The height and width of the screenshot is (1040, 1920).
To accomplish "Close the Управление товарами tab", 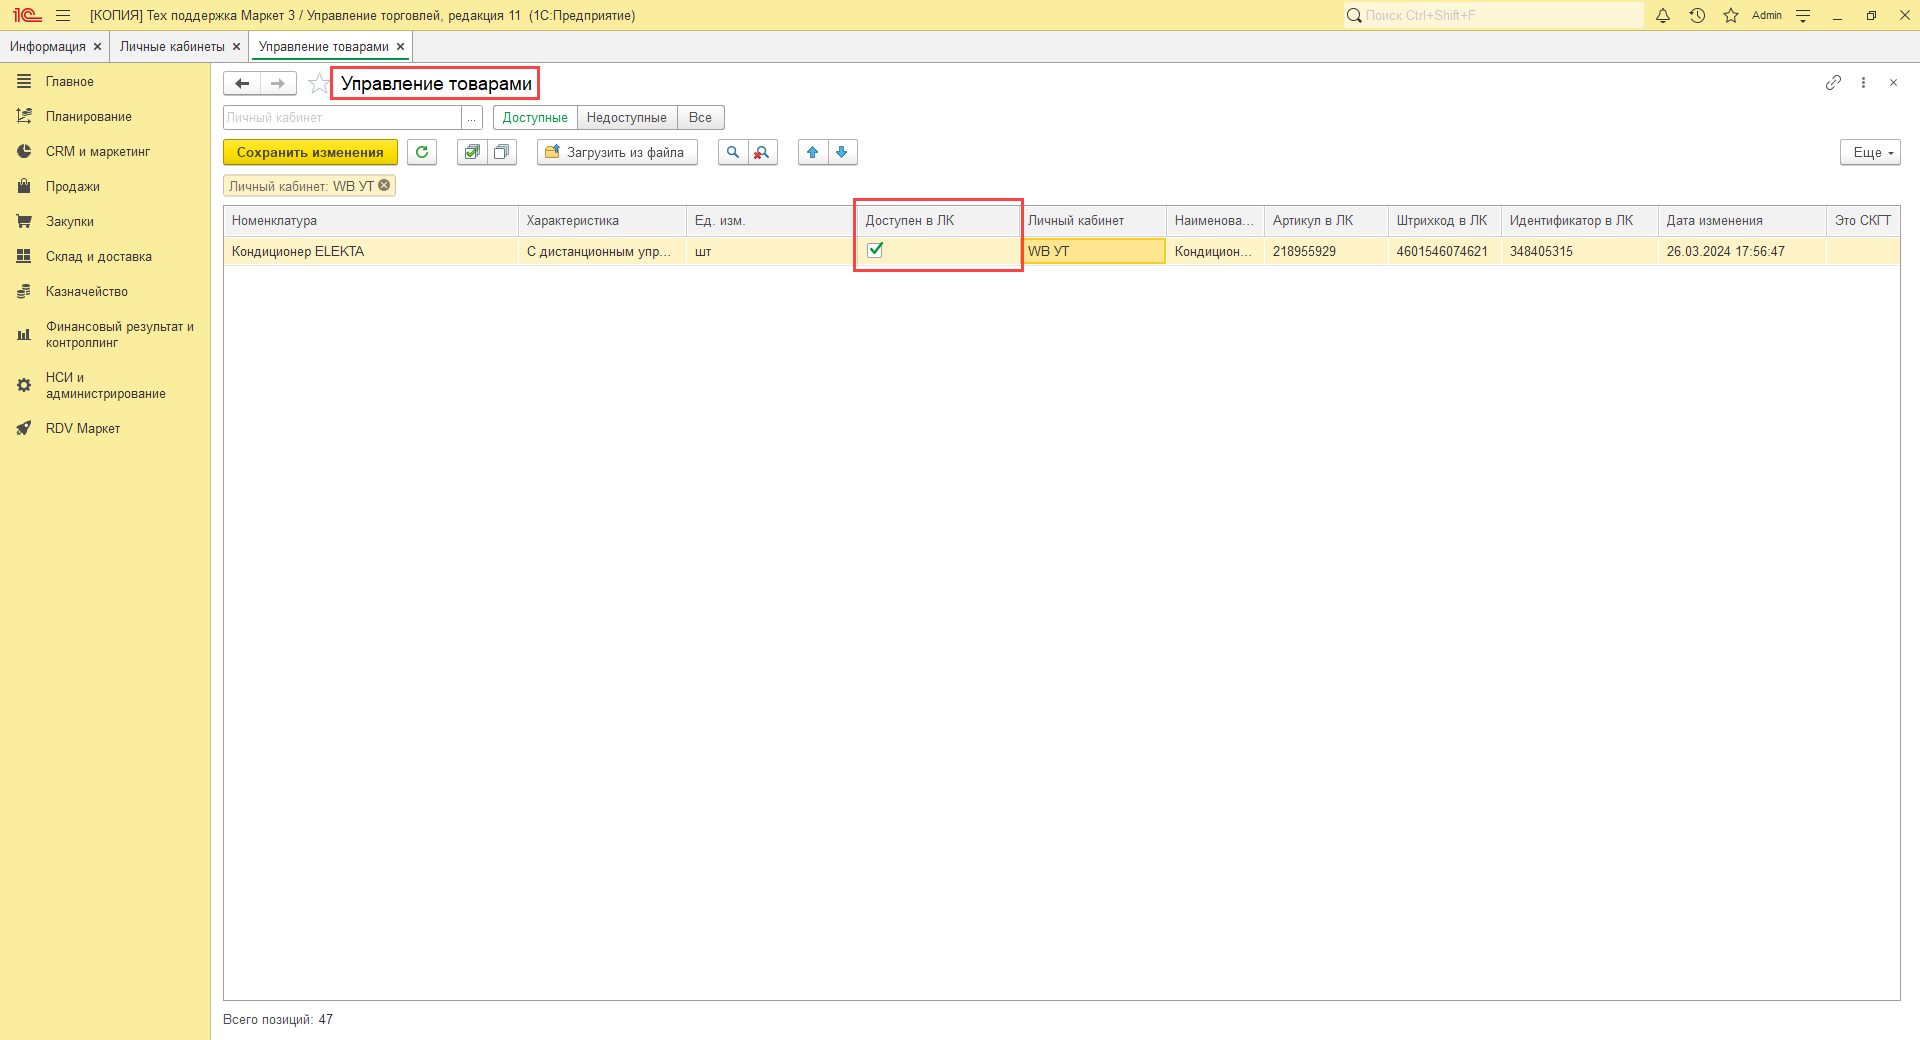I will [x=400, y=47].
